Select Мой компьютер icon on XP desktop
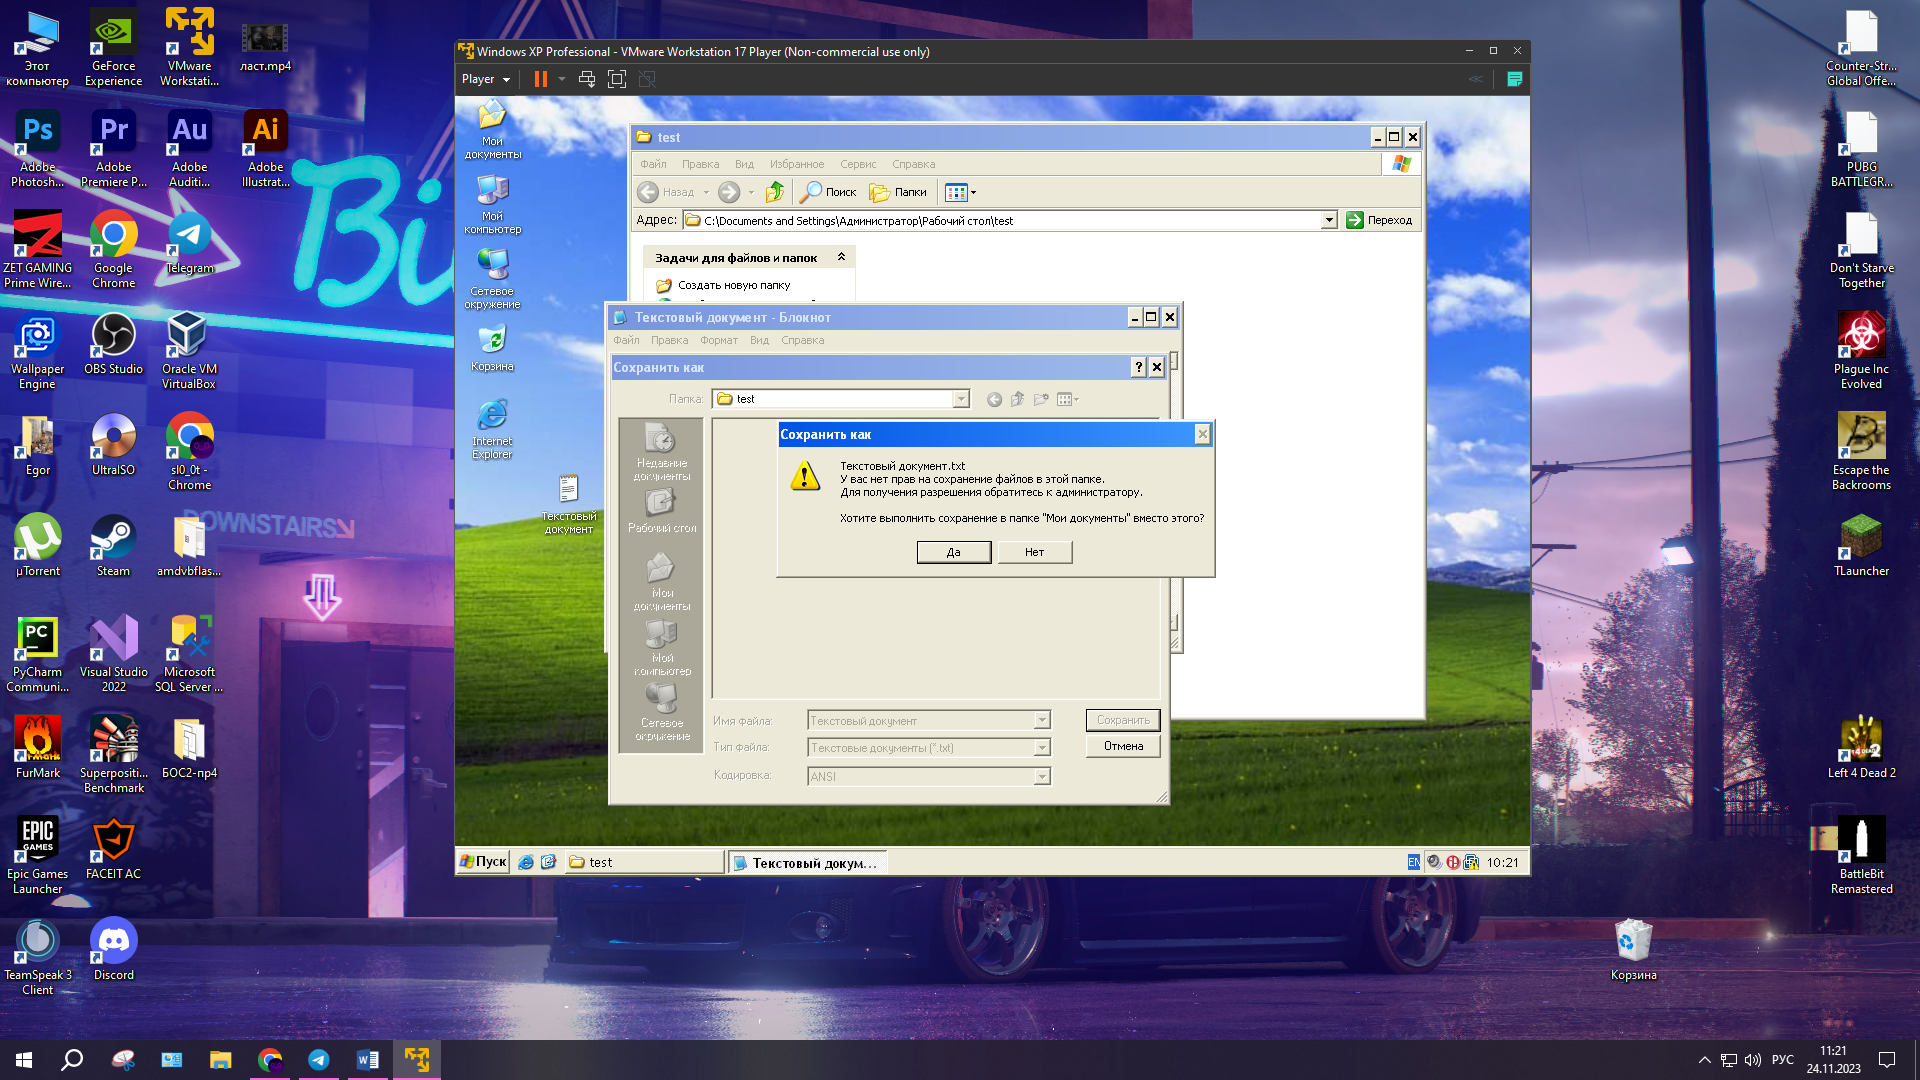 [x=492, y=205]
